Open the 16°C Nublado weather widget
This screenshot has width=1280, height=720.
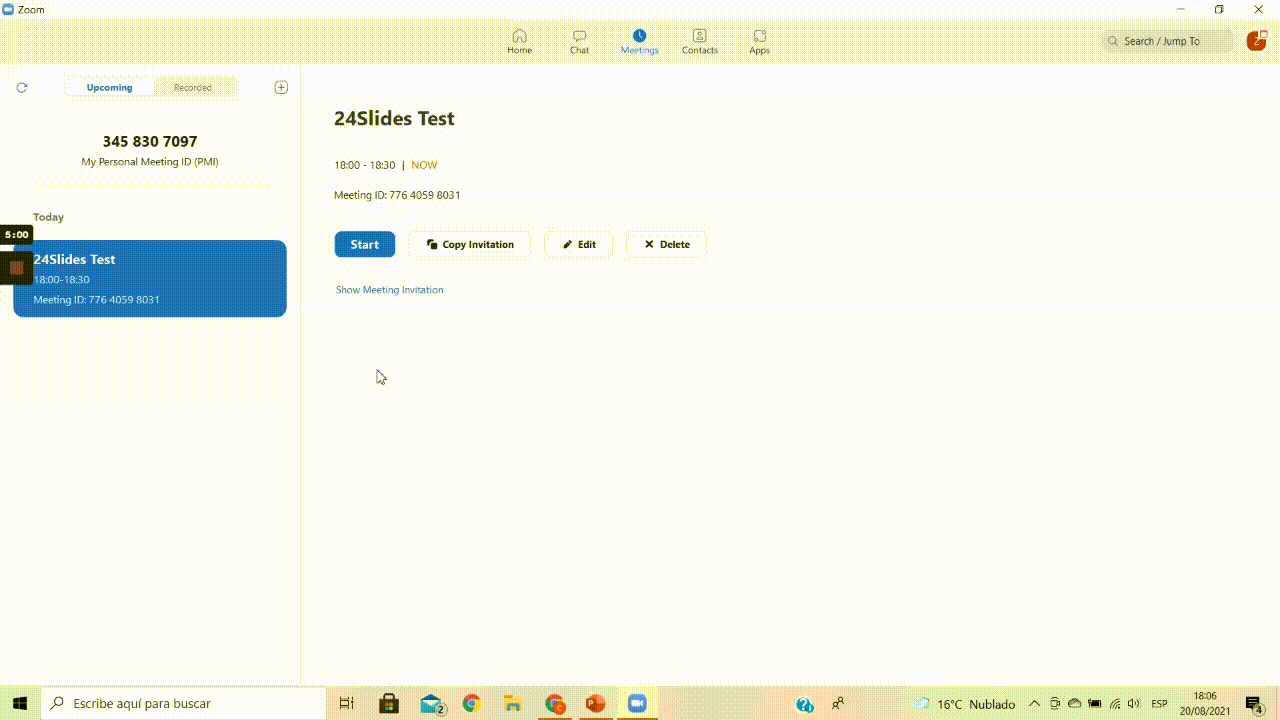[964, 704]
